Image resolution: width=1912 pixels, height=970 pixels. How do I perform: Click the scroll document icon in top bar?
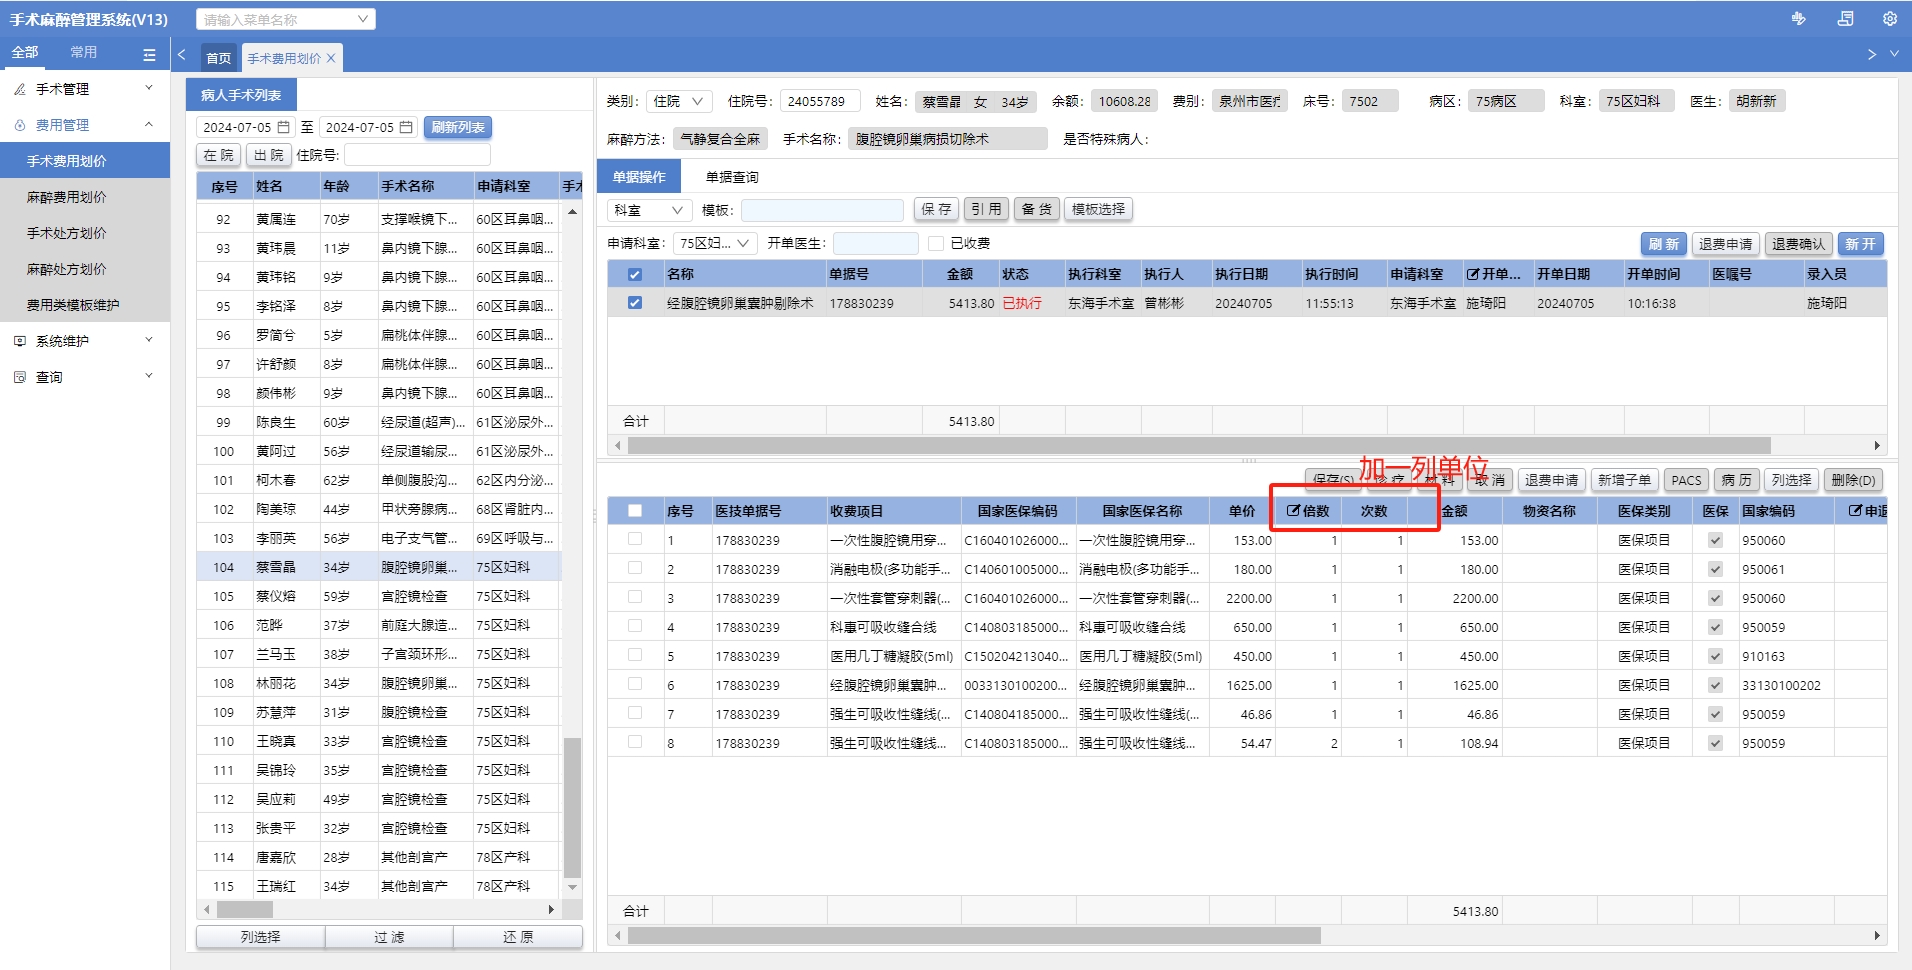click(x=1845, y=19)
